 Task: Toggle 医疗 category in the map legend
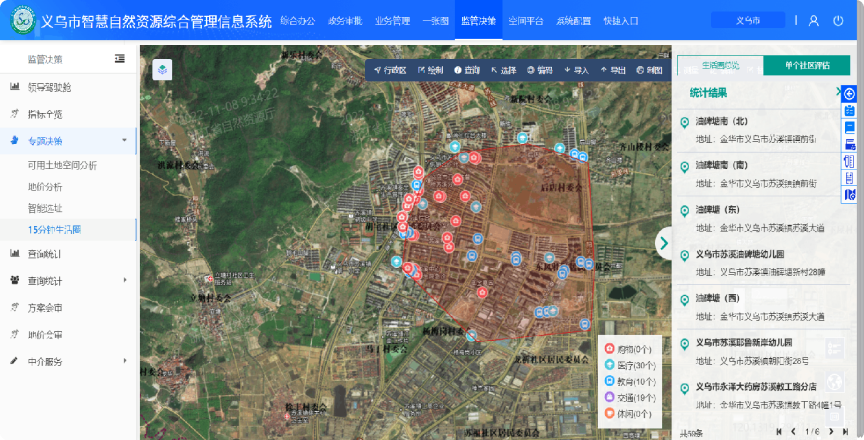(630, 365)
